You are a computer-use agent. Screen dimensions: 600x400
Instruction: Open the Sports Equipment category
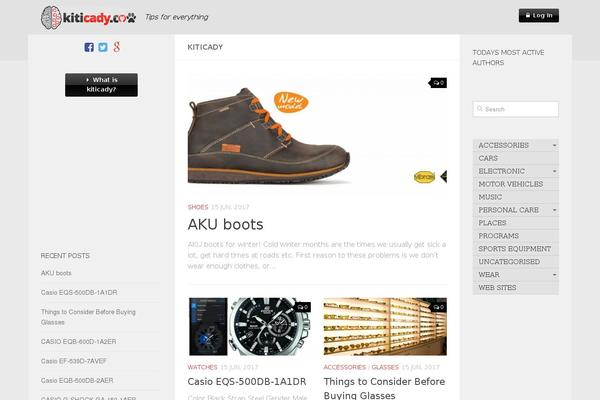tap(515, 249)
